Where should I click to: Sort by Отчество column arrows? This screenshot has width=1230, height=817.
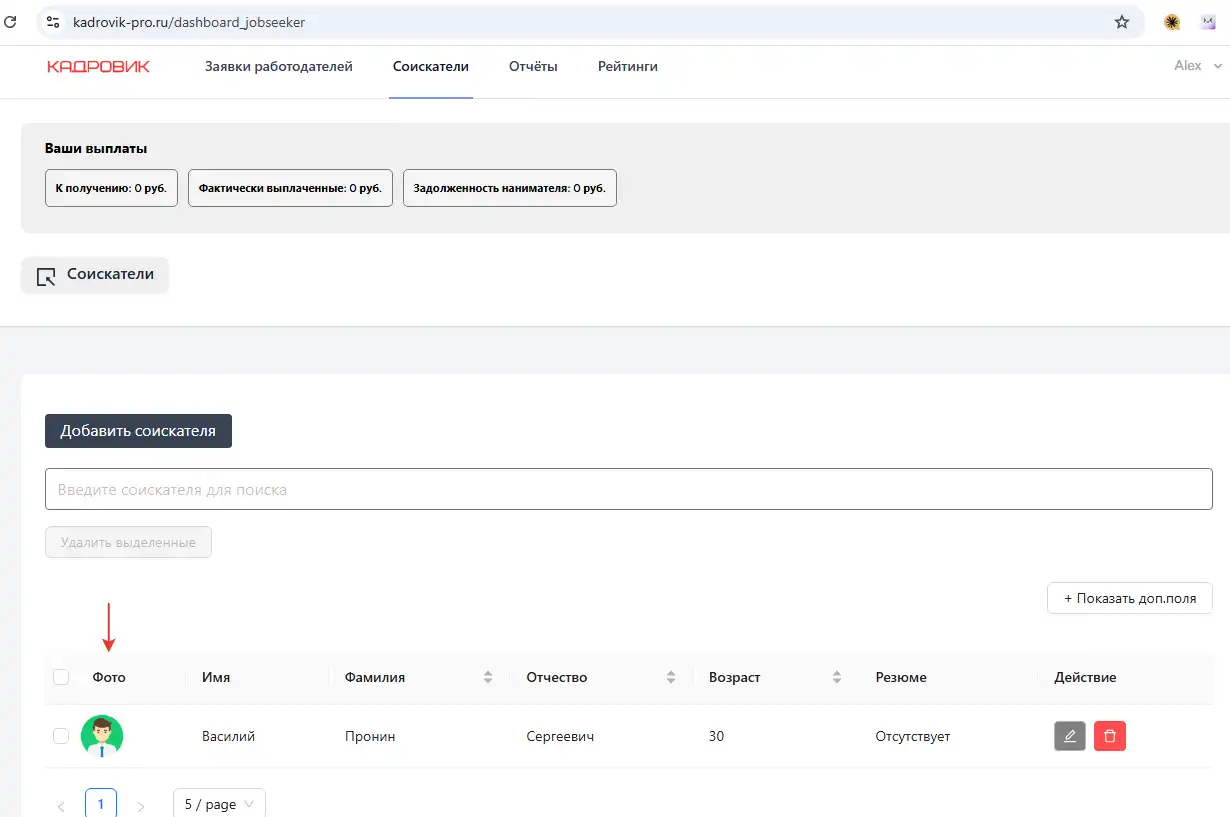[671, 677]
